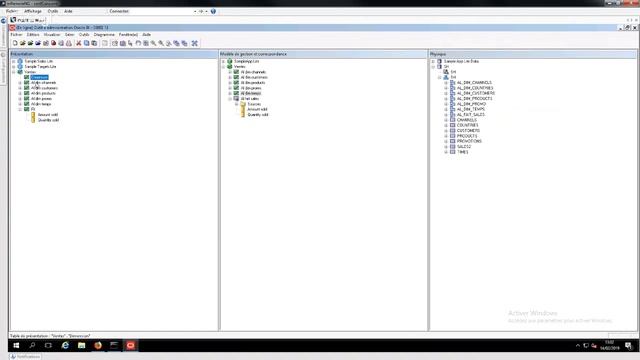Open the Administration Tool Fichier menu
640x360 pixels.
pos(16,35)
